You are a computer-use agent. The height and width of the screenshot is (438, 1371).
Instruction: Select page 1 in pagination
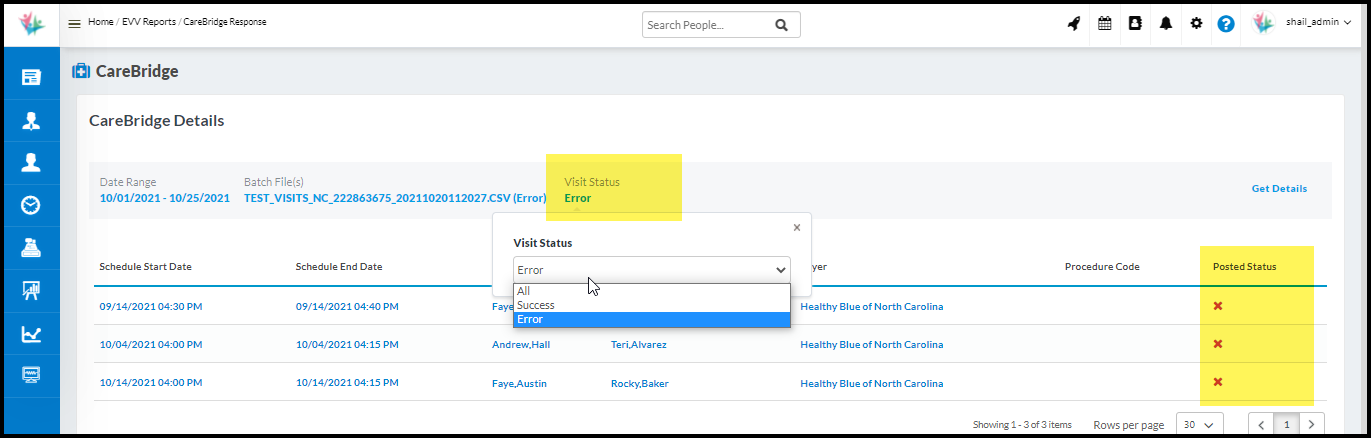pyautogui.click(x=1287, y=425)
